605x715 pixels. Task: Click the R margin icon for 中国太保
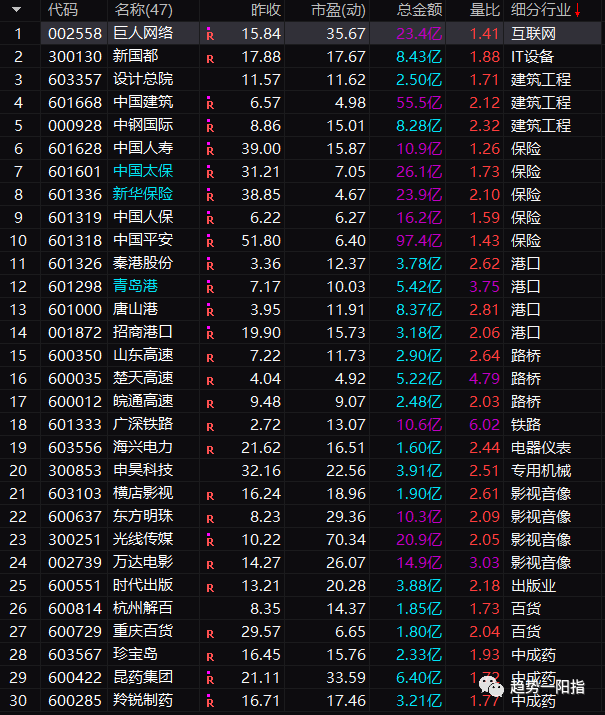coord(210,172)
